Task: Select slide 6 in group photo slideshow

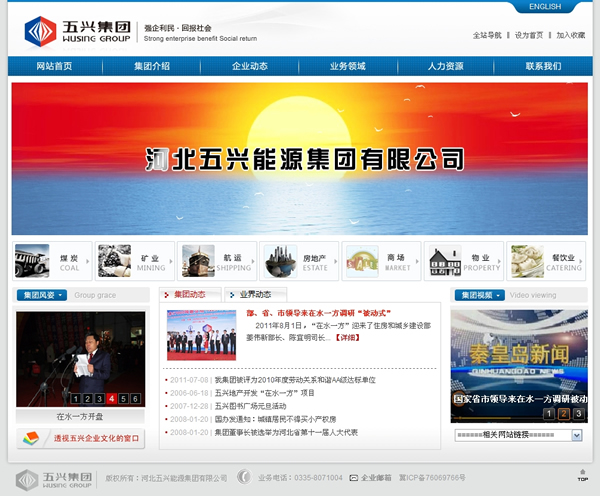Action: pos(135,399)
